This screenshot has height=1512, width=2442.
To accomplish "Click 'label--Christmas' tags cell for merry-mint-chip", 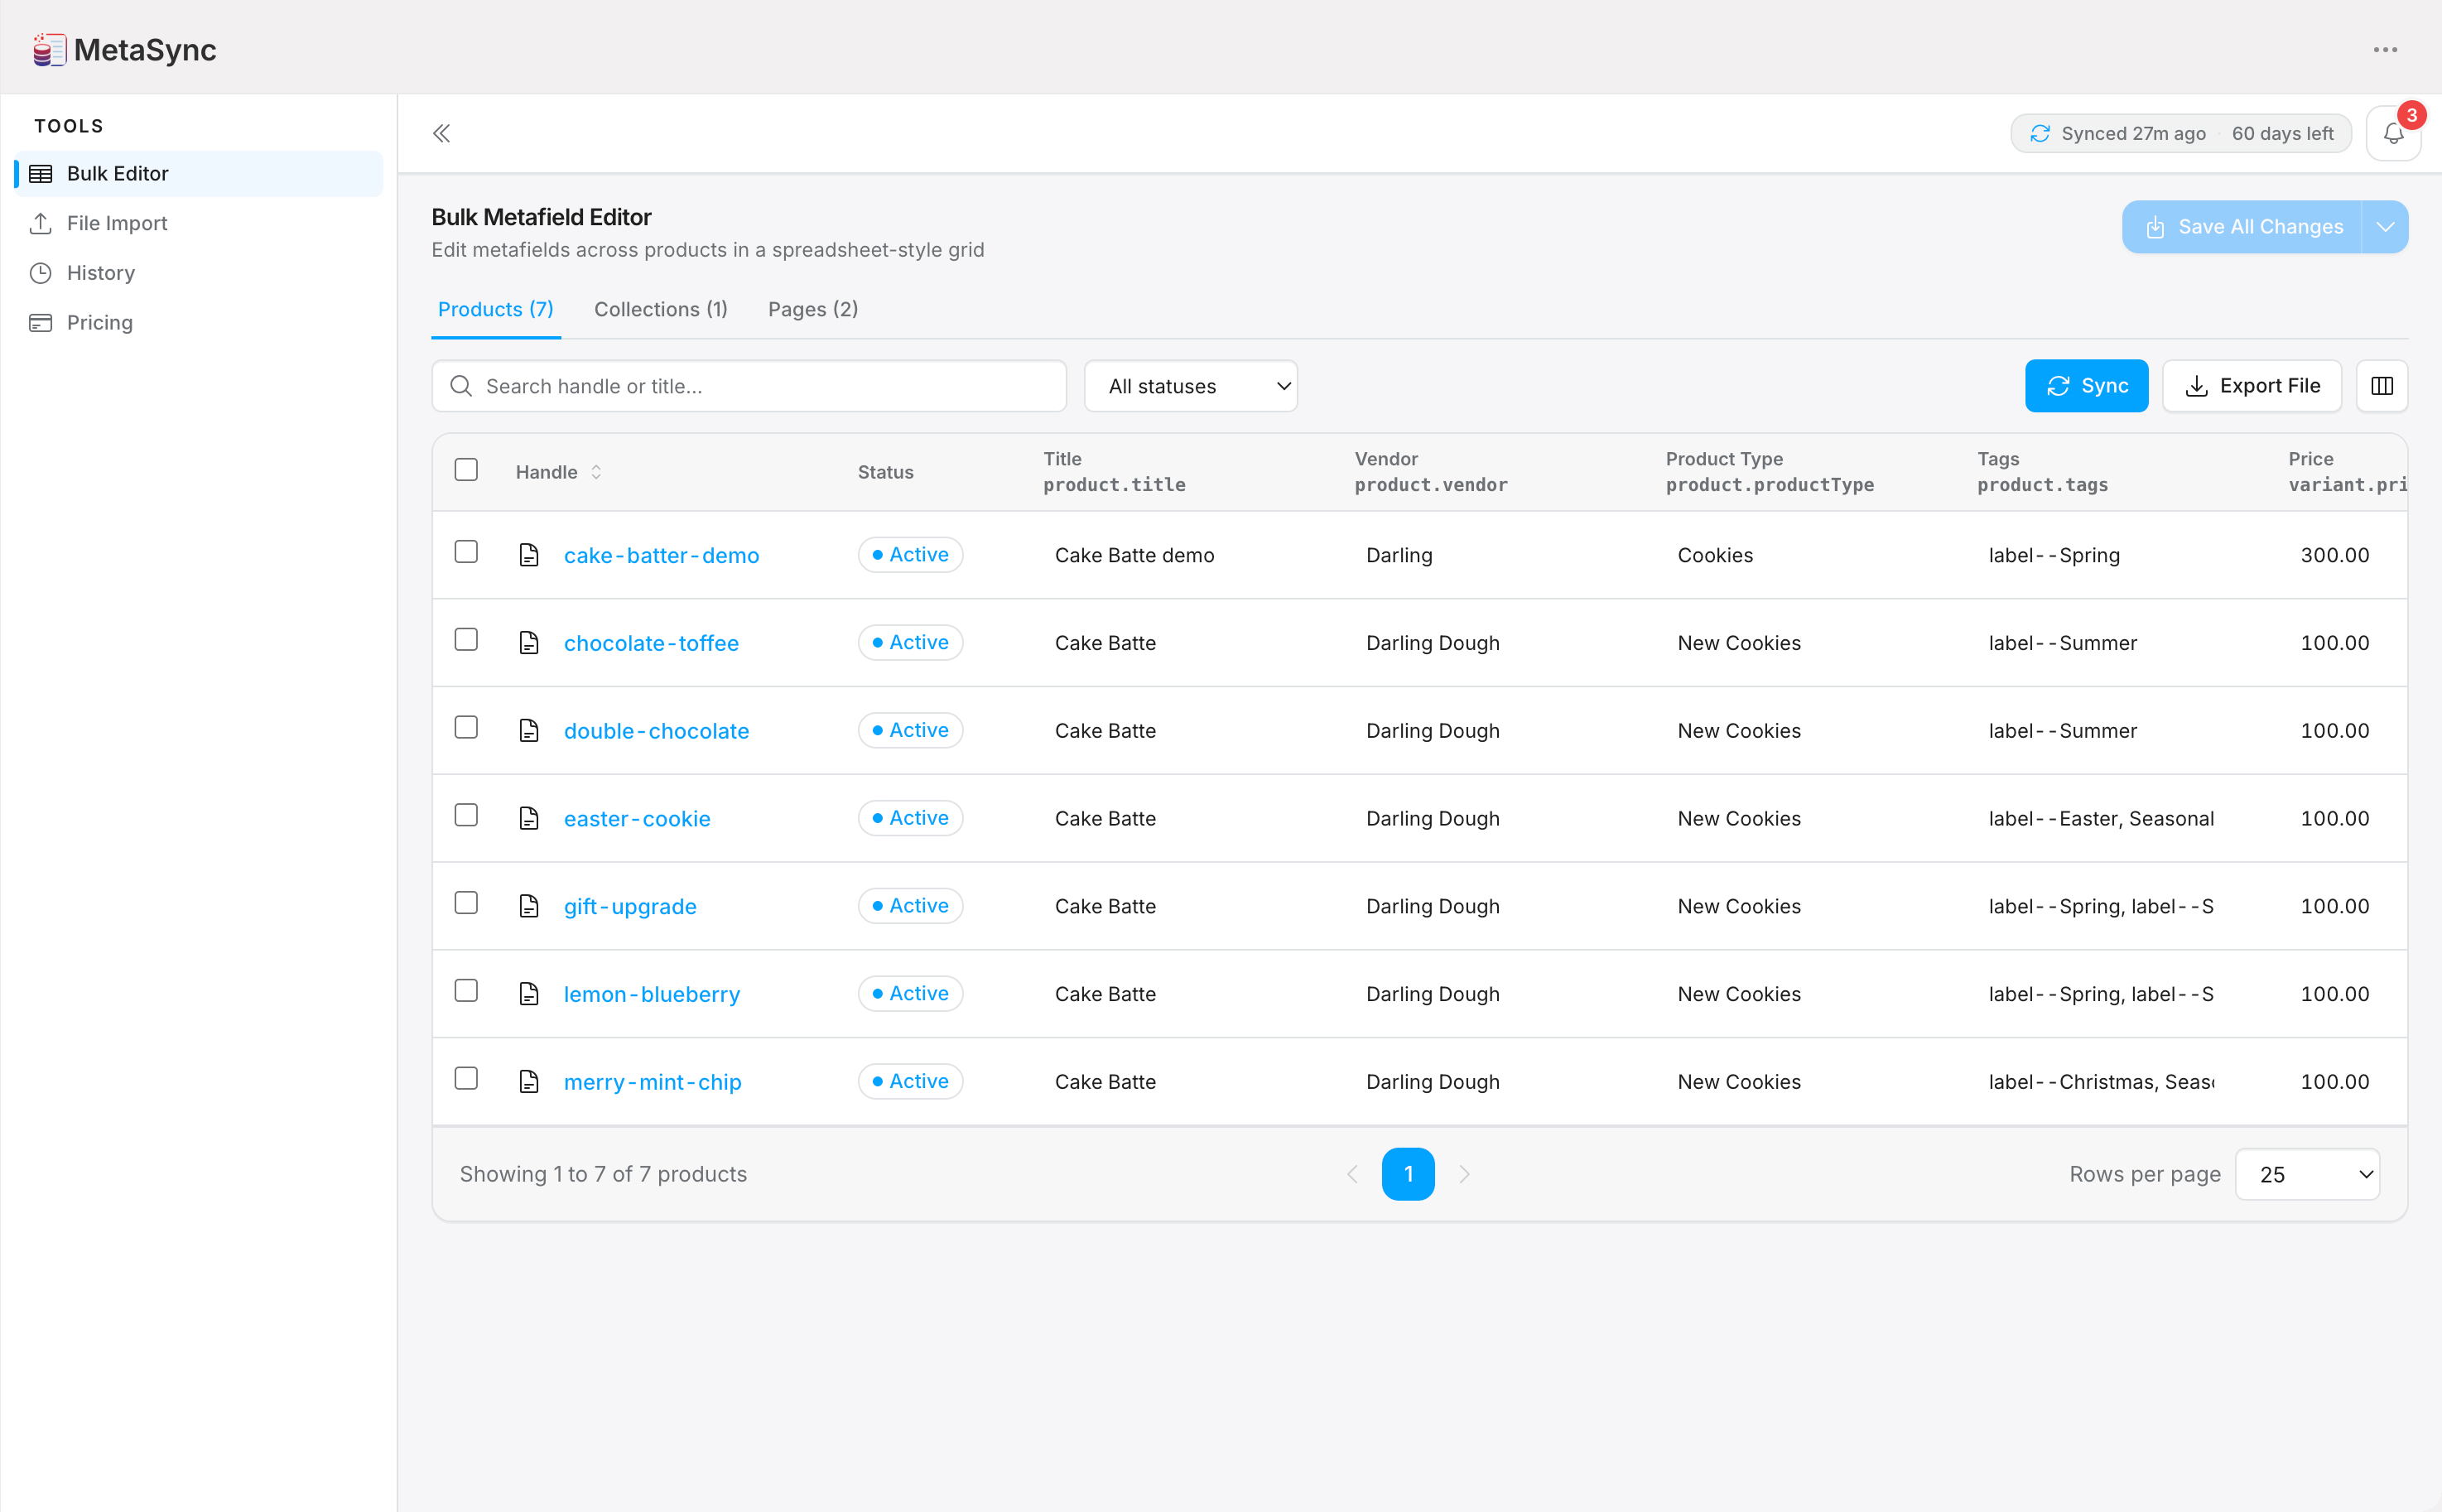I will point(2101,1082).
